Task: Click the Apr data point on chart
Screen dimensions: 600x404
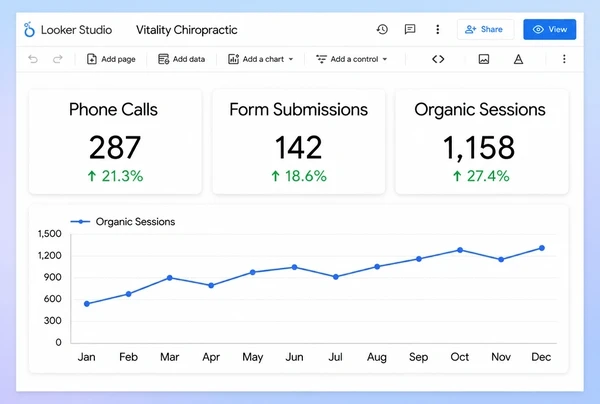Action: (211, 285)
